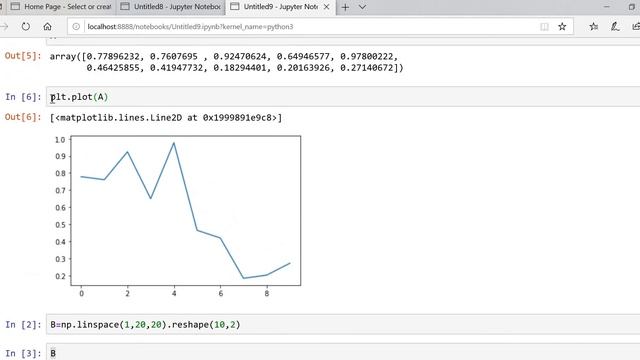The height and width of the screenshot is (360, 640).
Task: Click the In [6] prompt label
Action: (x=23, y=97)
